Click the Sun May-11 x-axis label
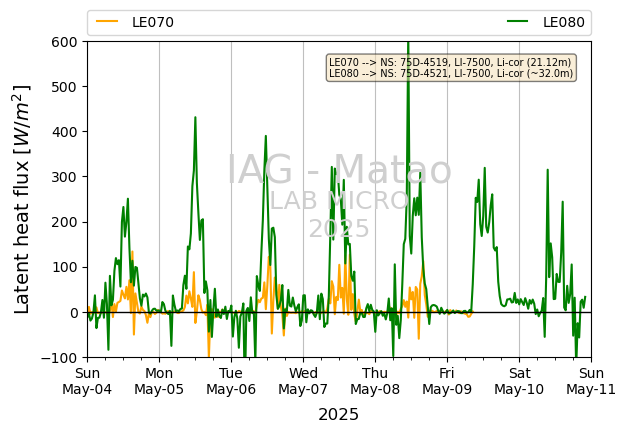 (591, 381)
